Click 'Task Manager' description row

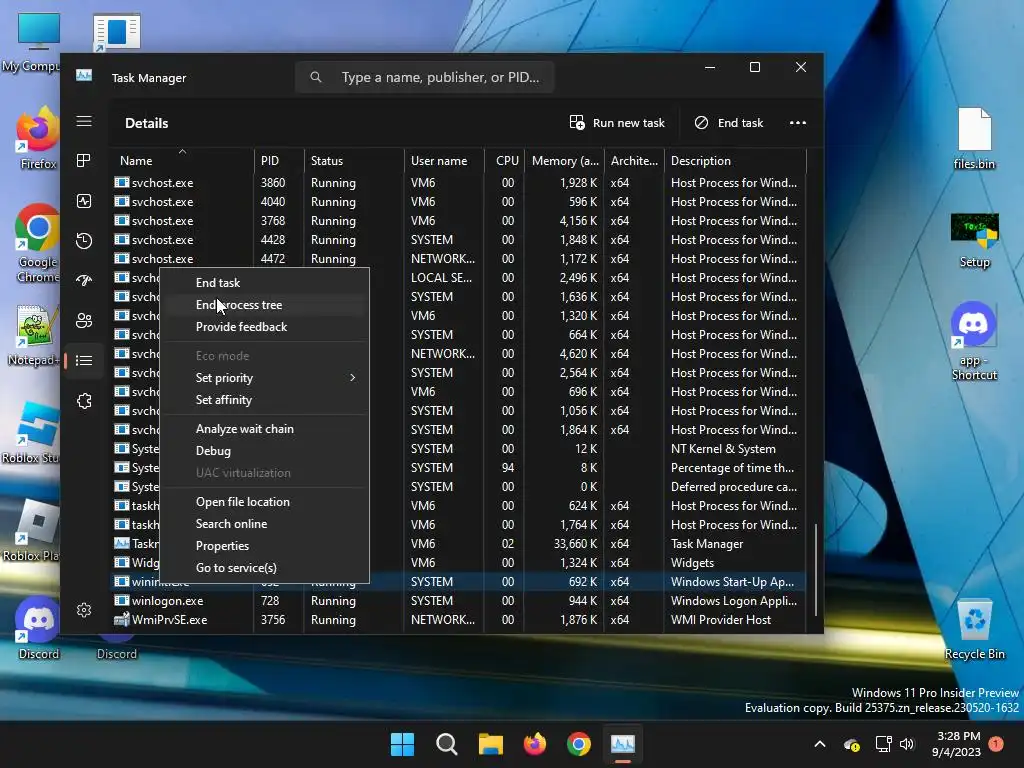[707, 544]
